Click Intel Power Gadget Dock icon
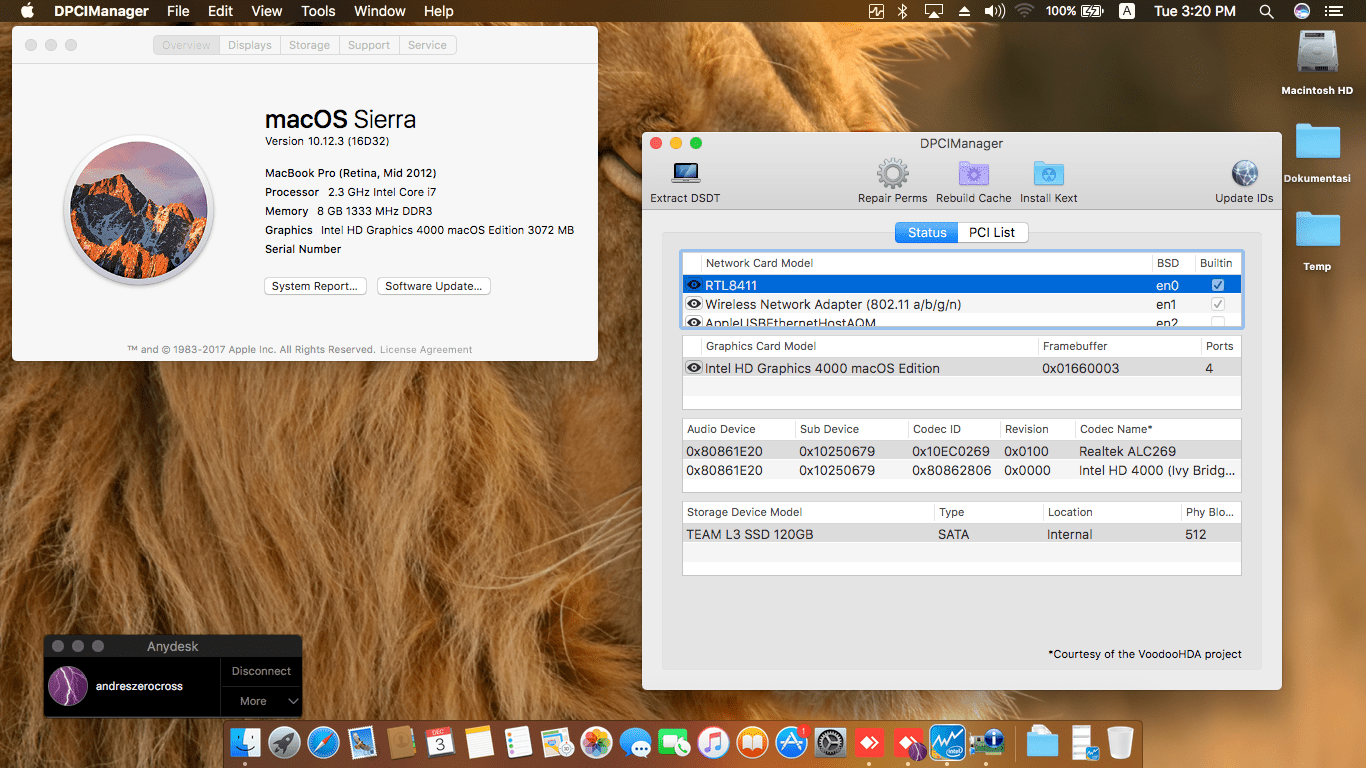1366x768 pixels. [x=947, y=742]
